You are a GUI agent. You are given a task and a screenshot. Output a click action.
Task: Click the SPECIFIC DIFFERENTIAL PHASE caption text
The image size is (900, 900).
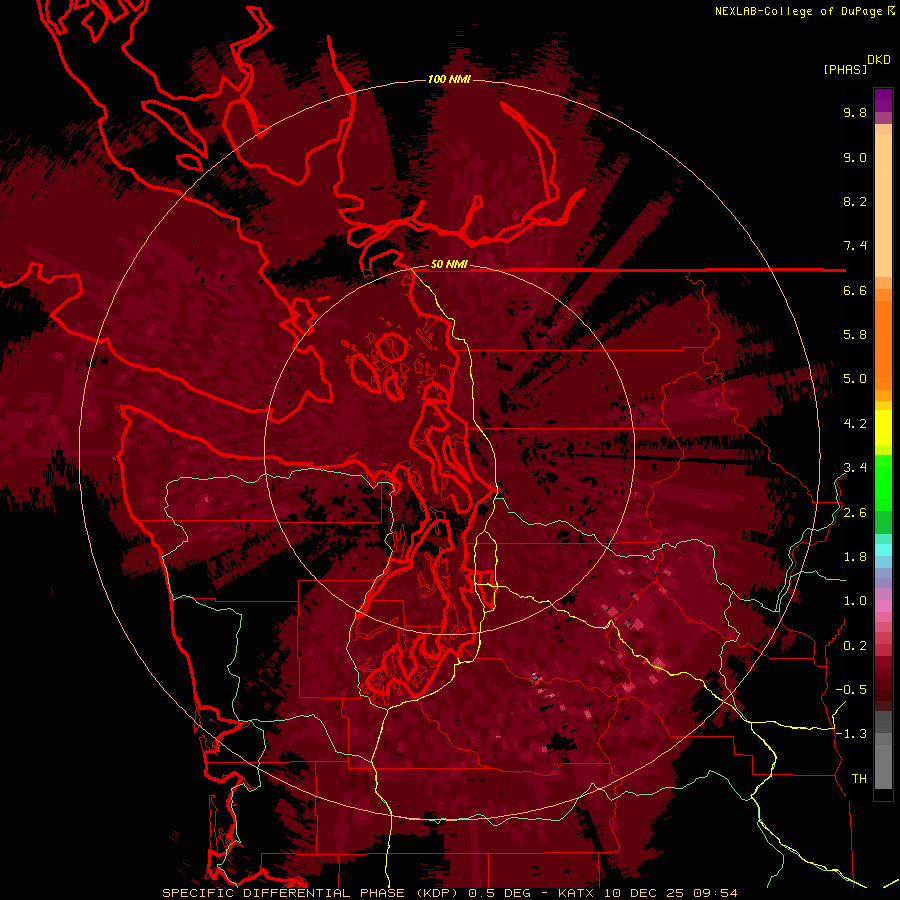(284, 893)
